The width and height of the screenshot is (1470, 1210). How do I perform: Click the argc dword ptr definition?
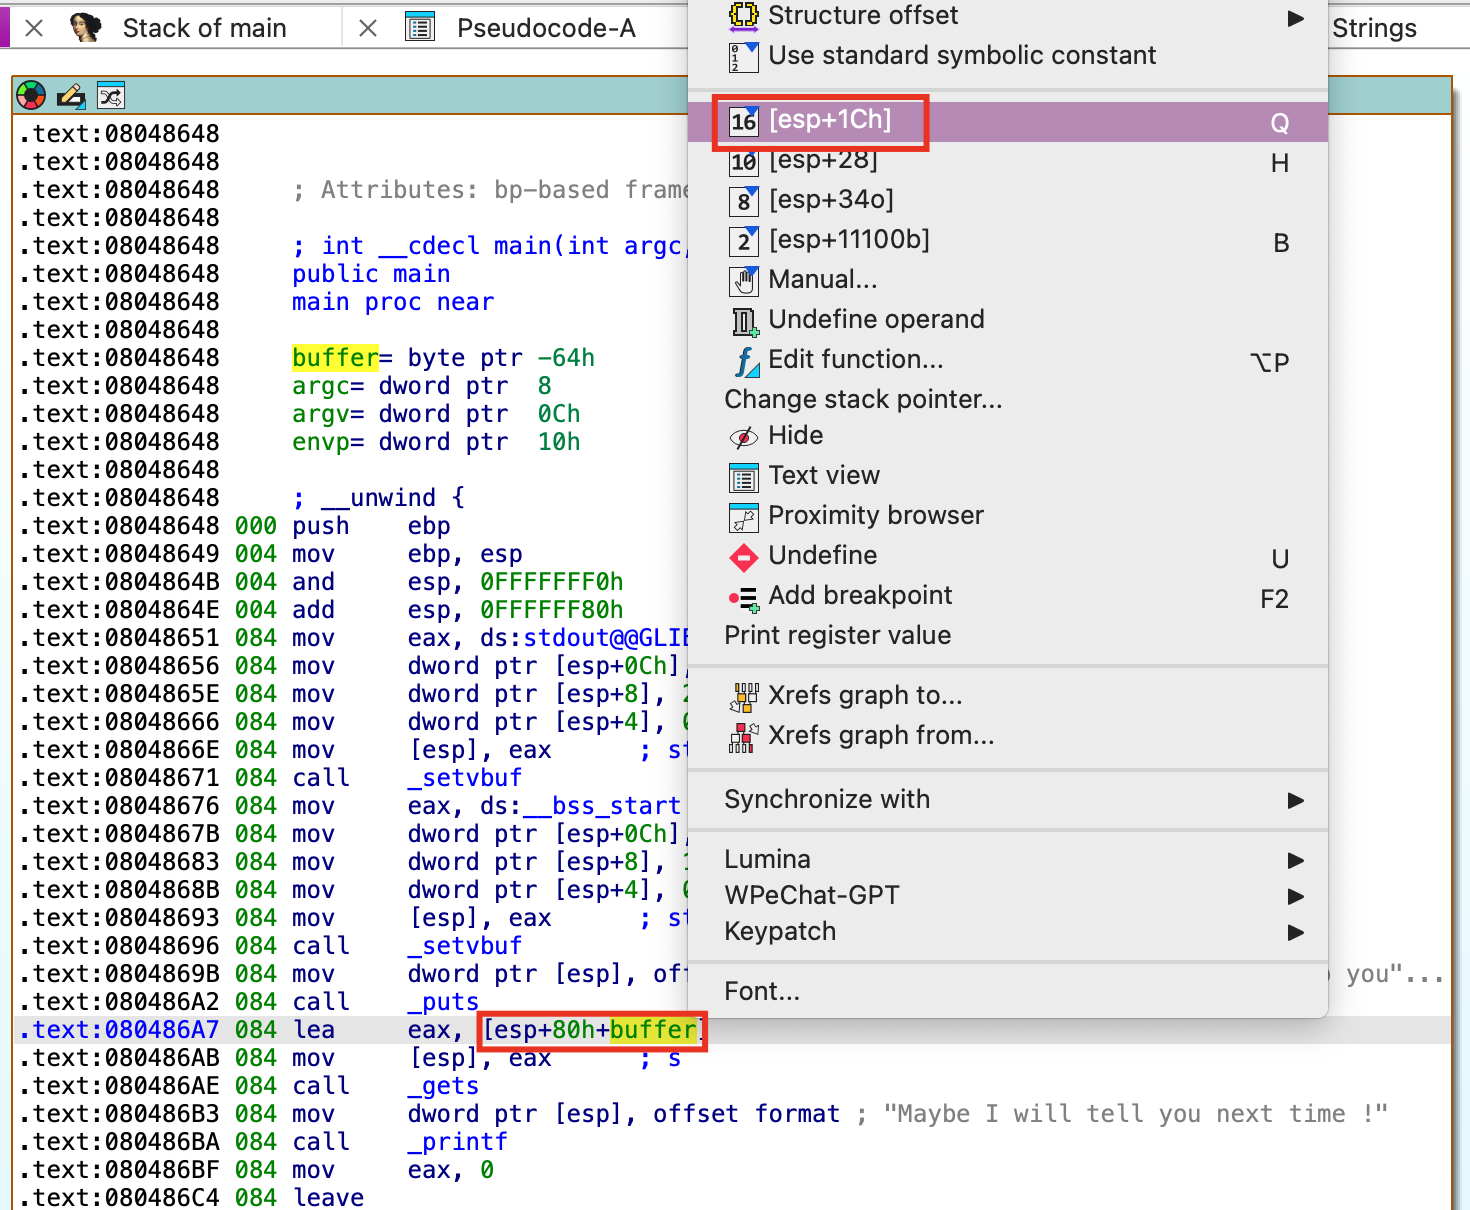(421, 386)
